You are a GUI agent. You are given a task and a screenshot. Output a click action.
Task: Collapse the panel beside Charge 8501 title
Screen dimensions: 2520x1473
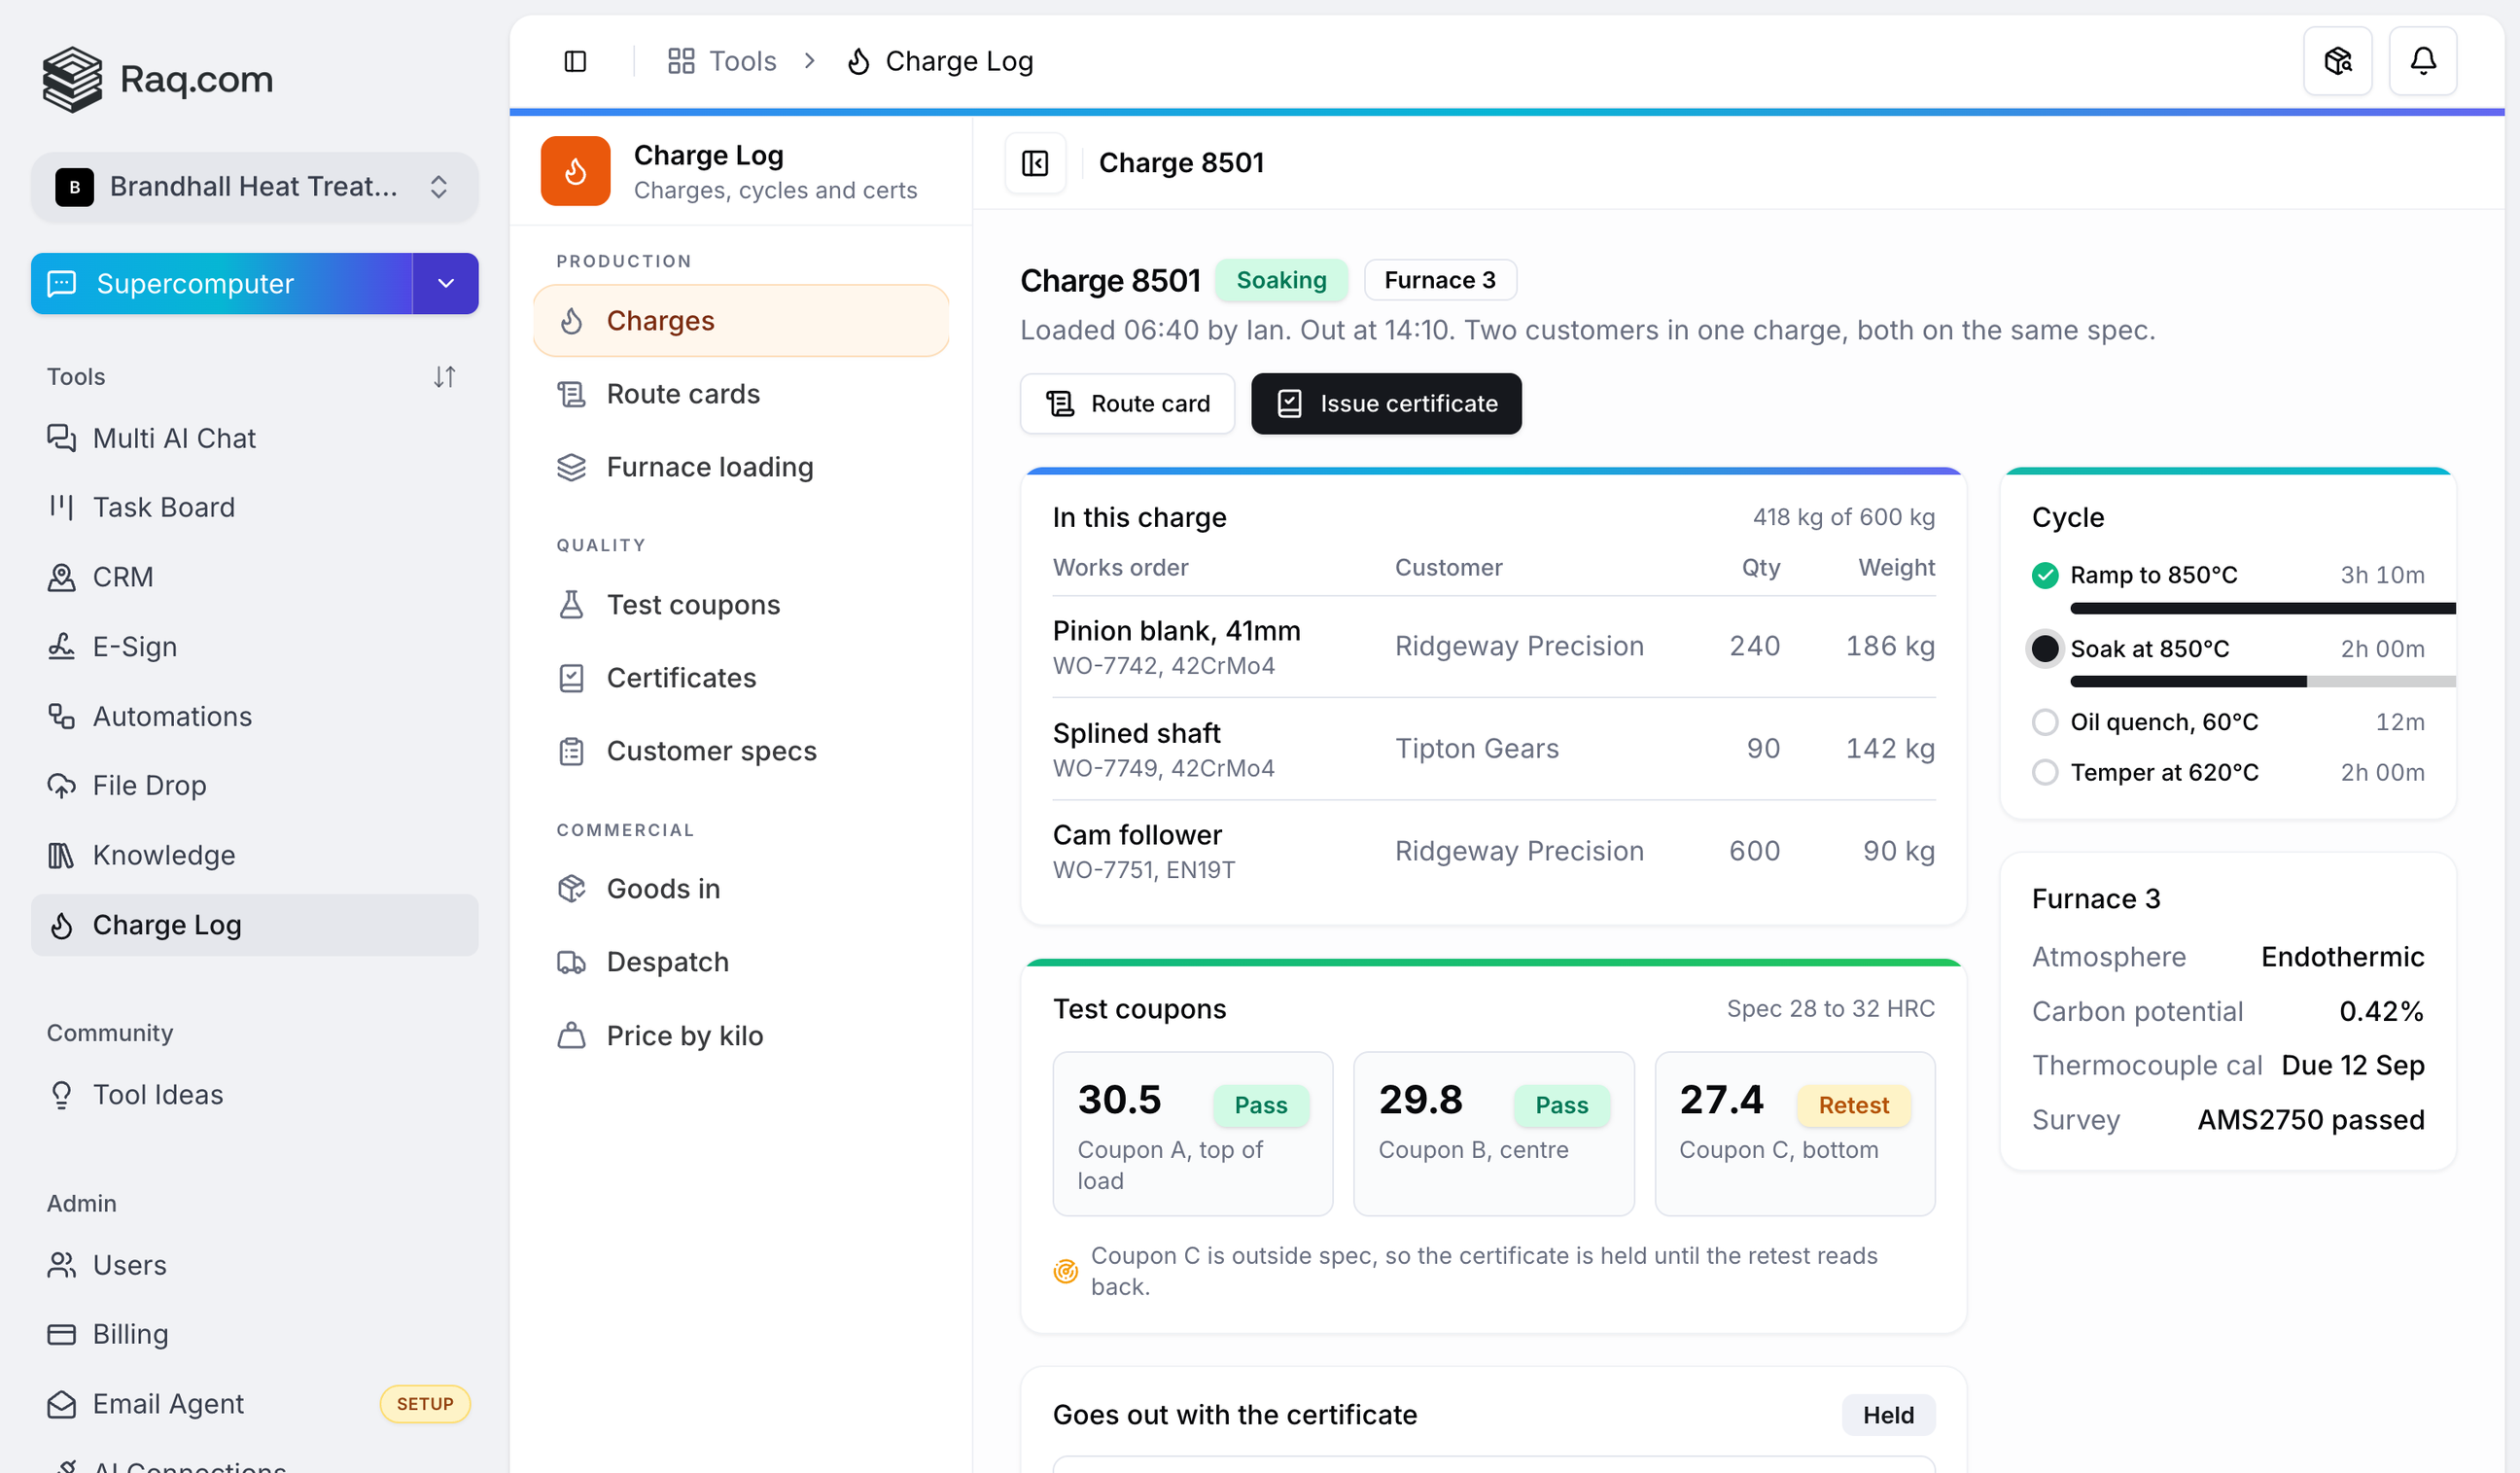(x=1035, y=163)
